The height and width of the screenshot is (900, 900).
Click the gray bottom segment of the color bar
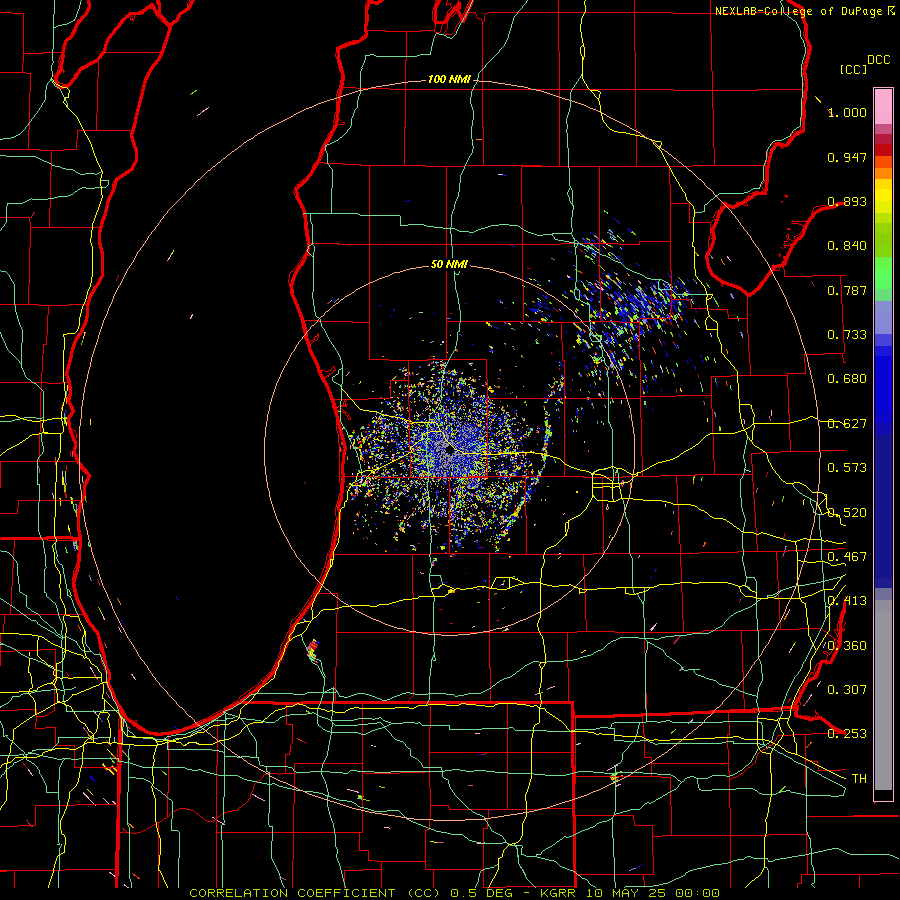tap(883, 695)
